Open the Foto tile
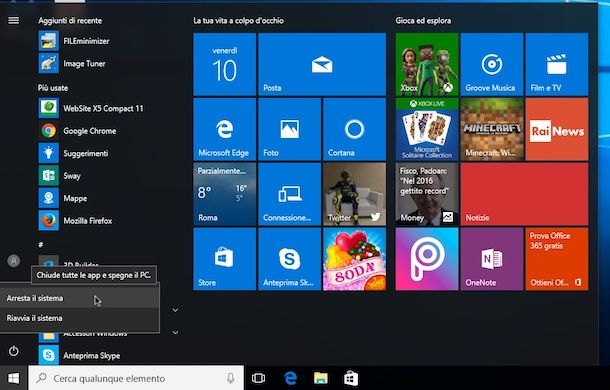This screenshot has width=610, height=390. tap(289, 129)
